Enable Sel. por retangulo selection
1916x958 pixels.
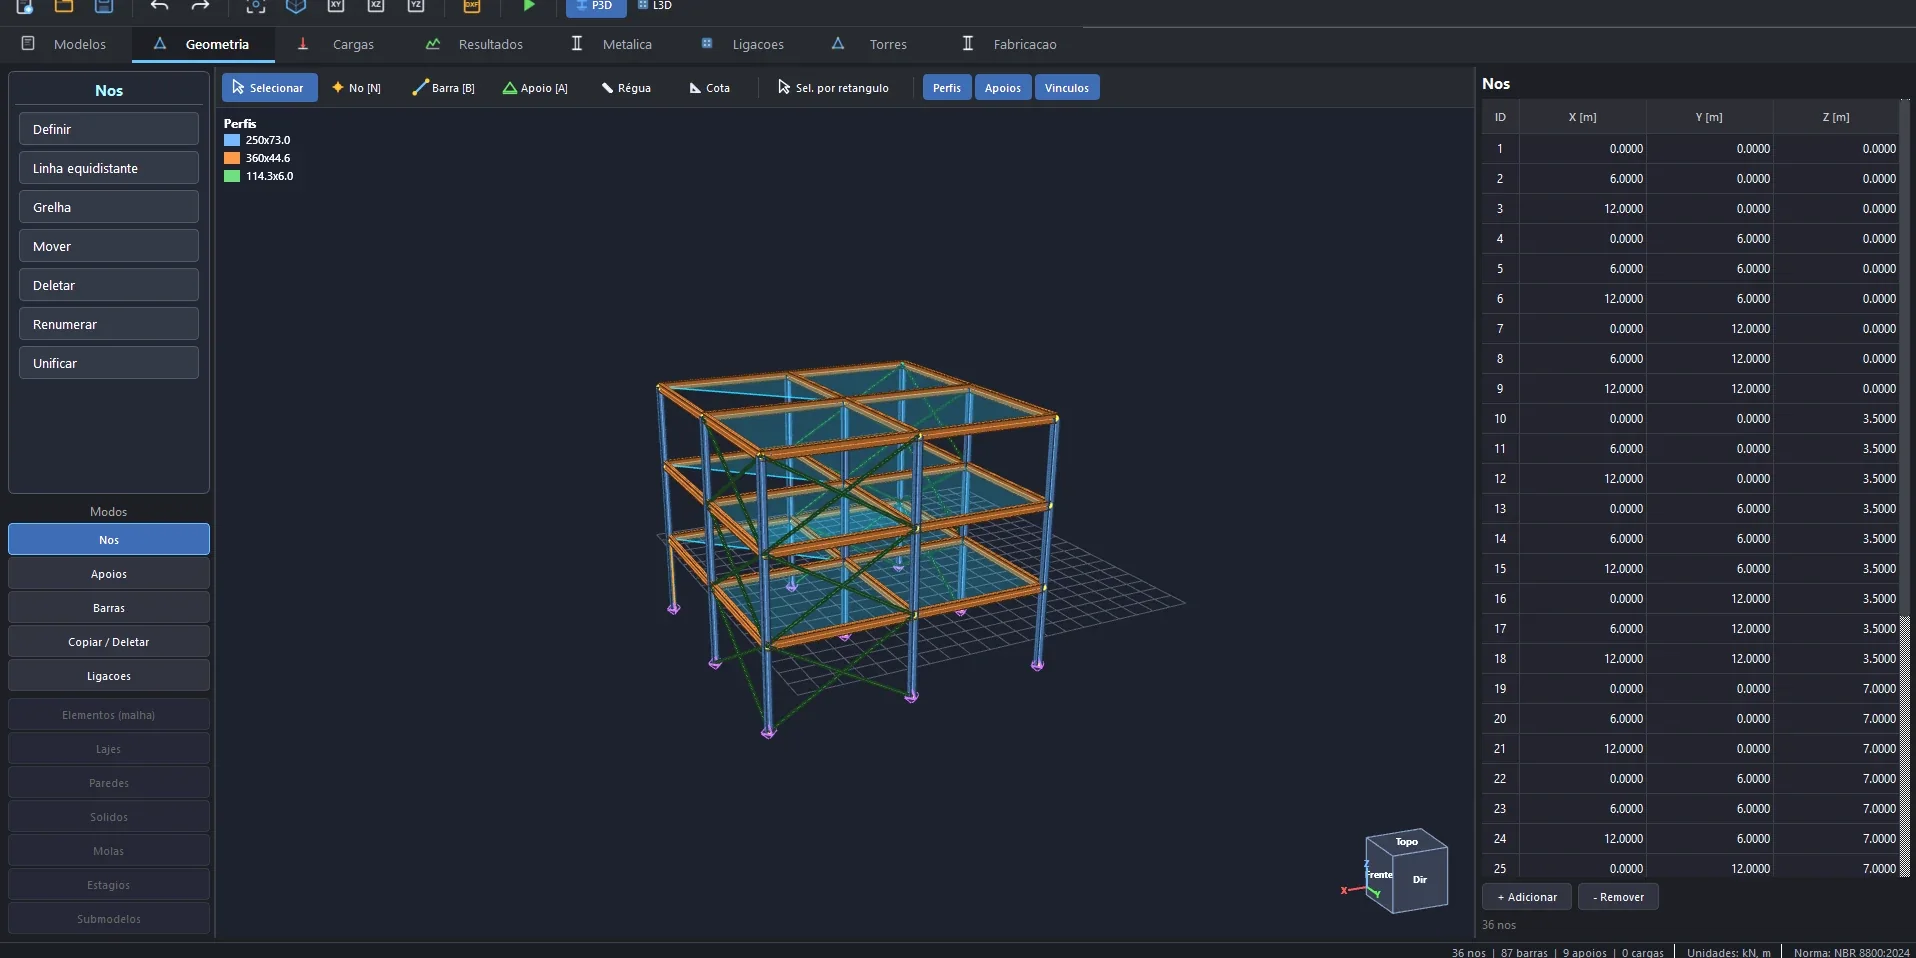pos(833,88)
